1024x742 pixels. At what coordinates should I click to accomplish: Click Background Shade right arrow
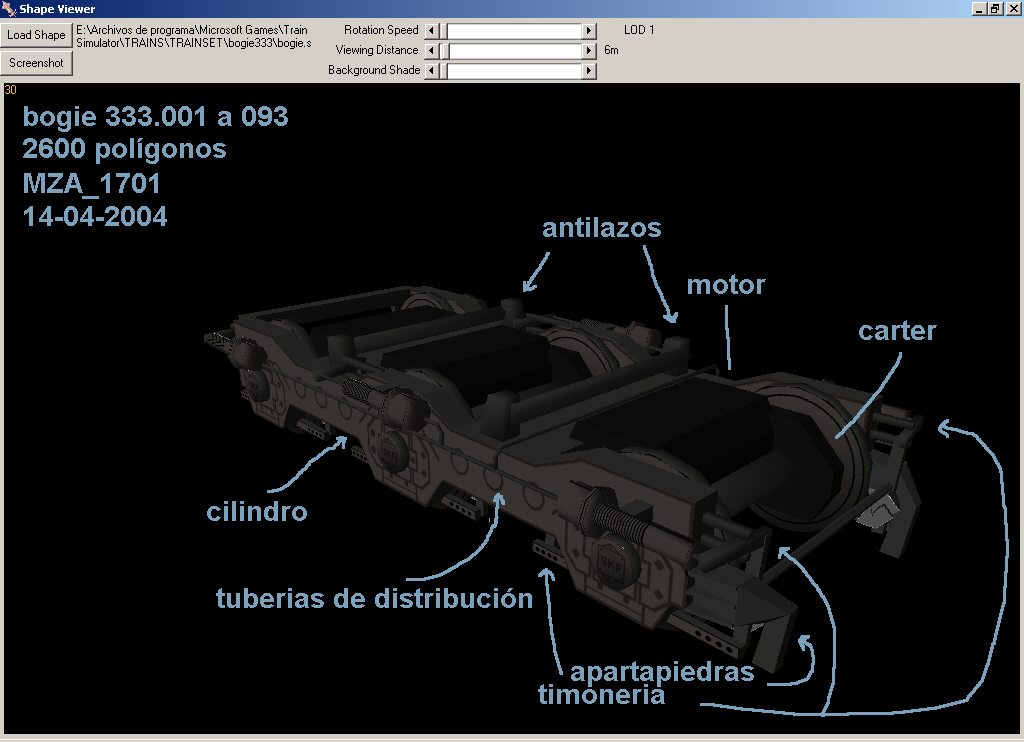click(589, 71)
